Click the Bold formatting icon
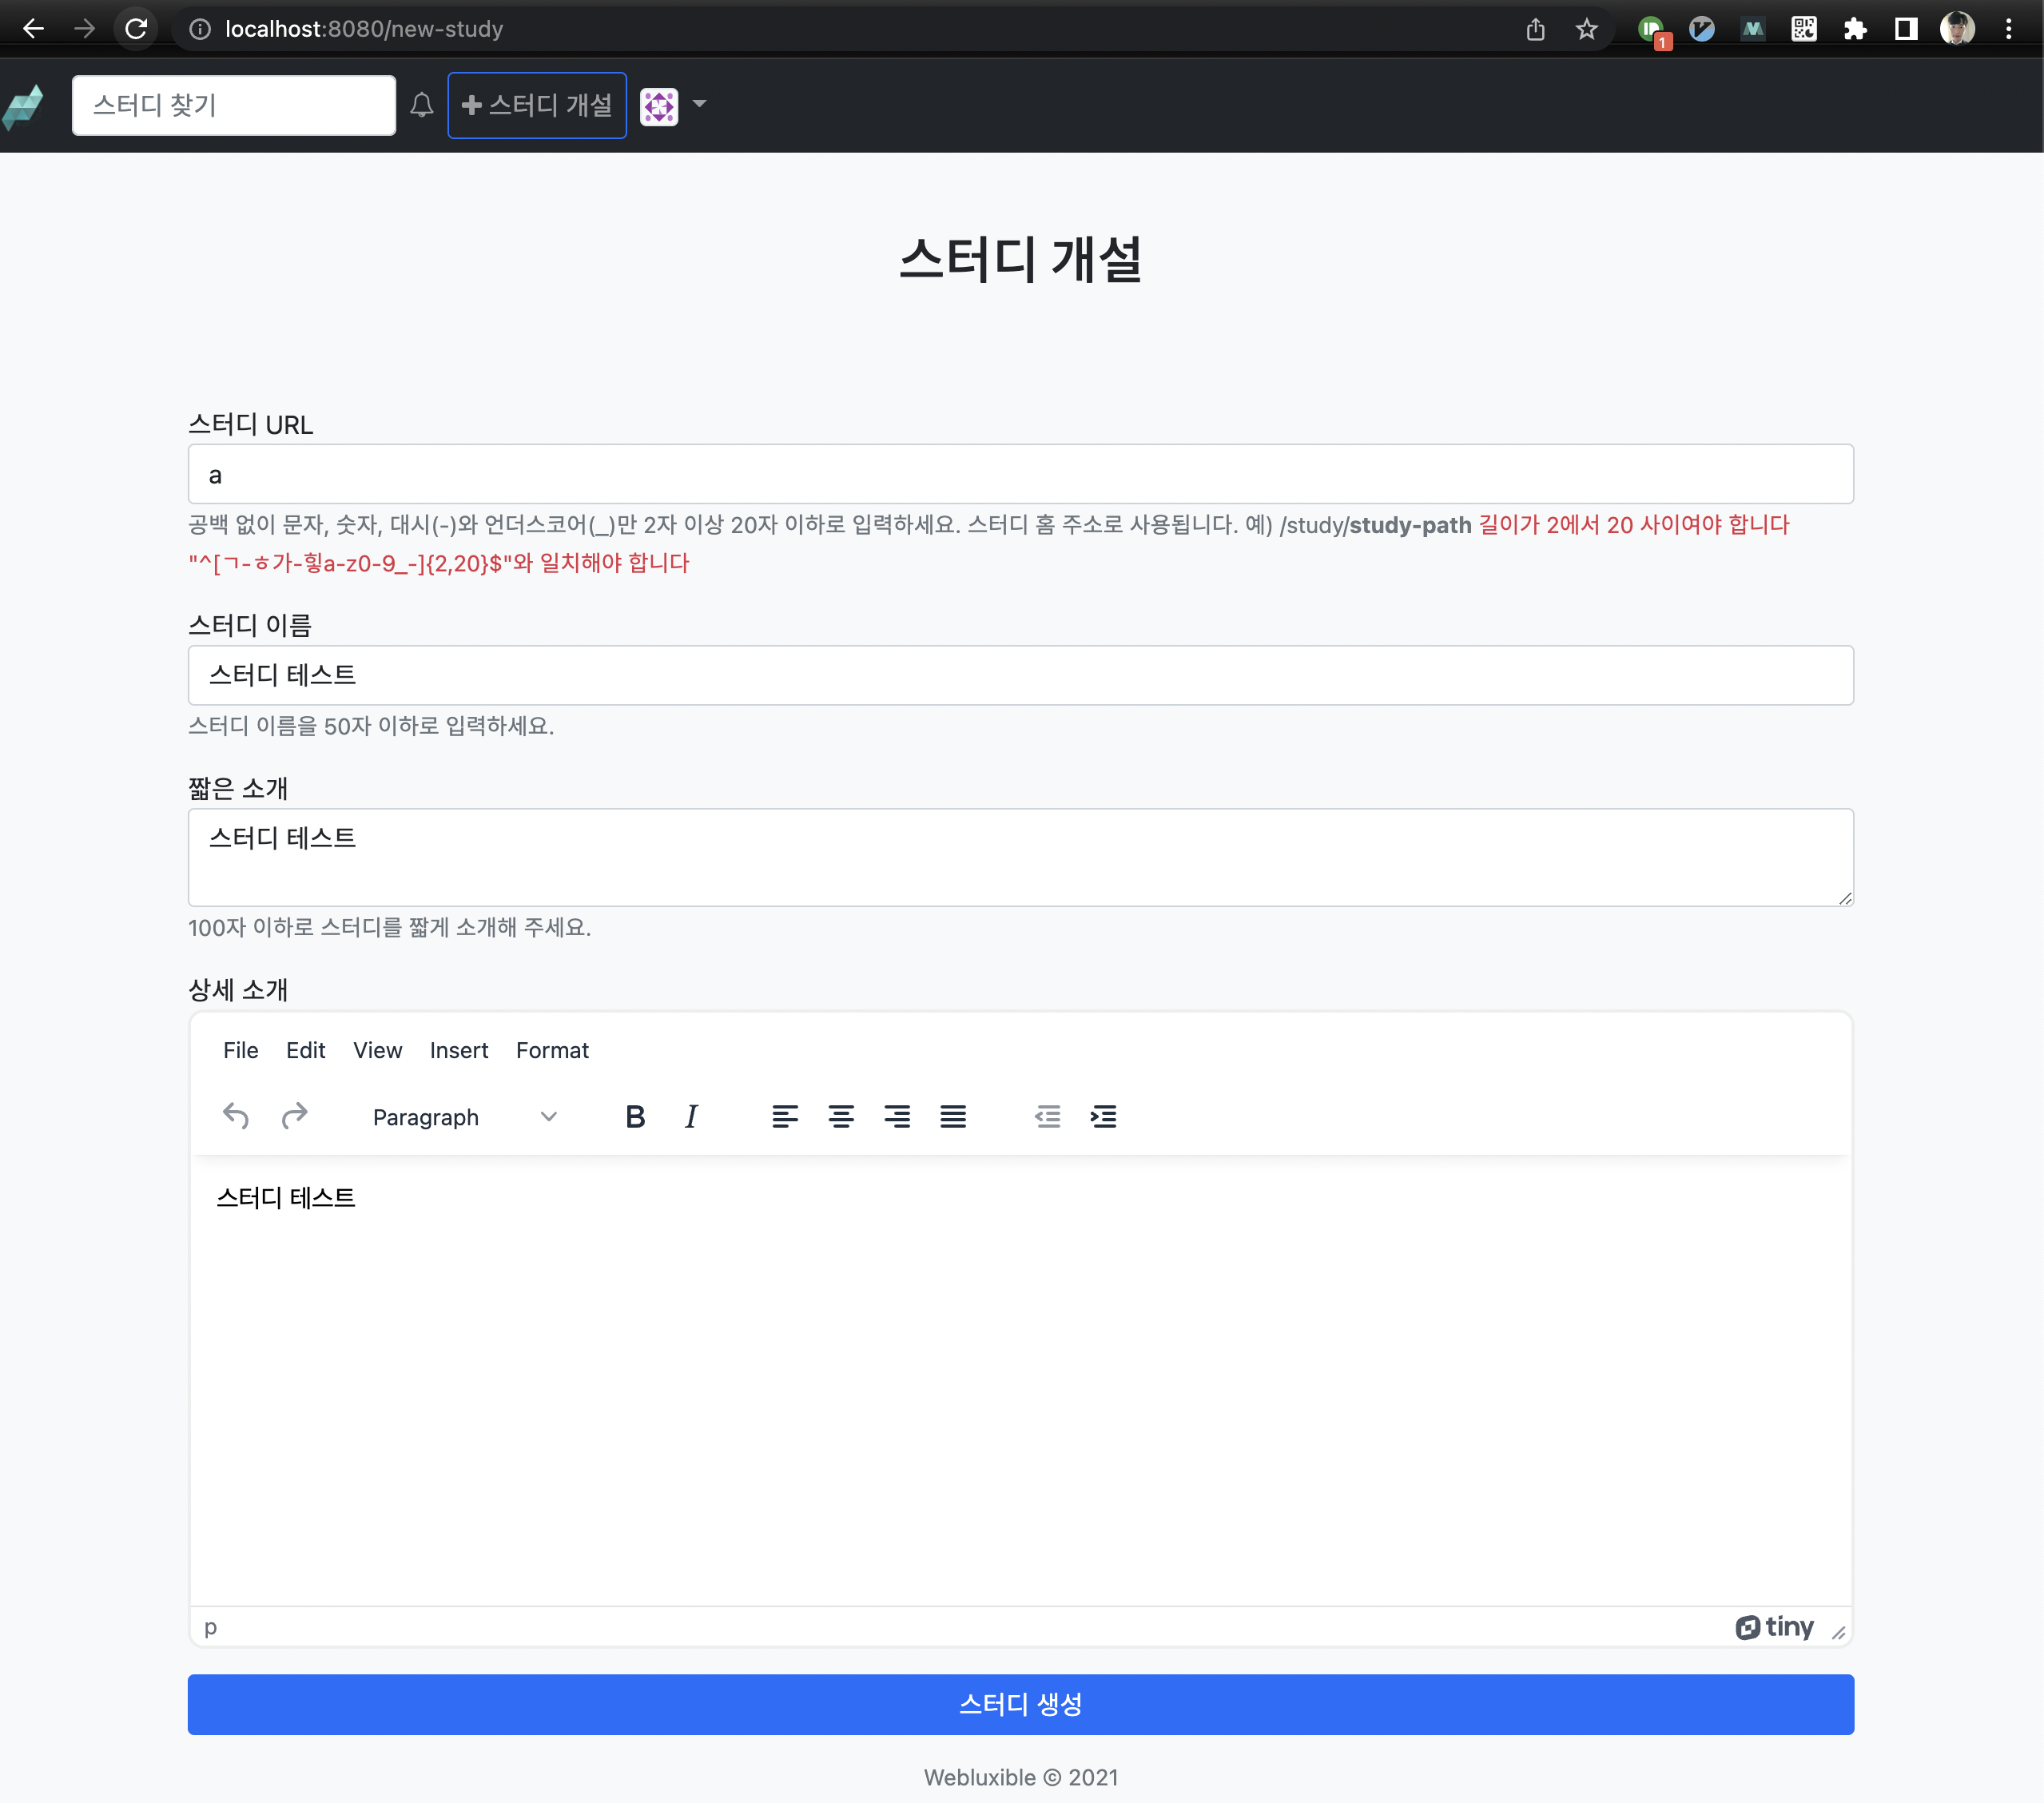 click(x=635, y=1116)
